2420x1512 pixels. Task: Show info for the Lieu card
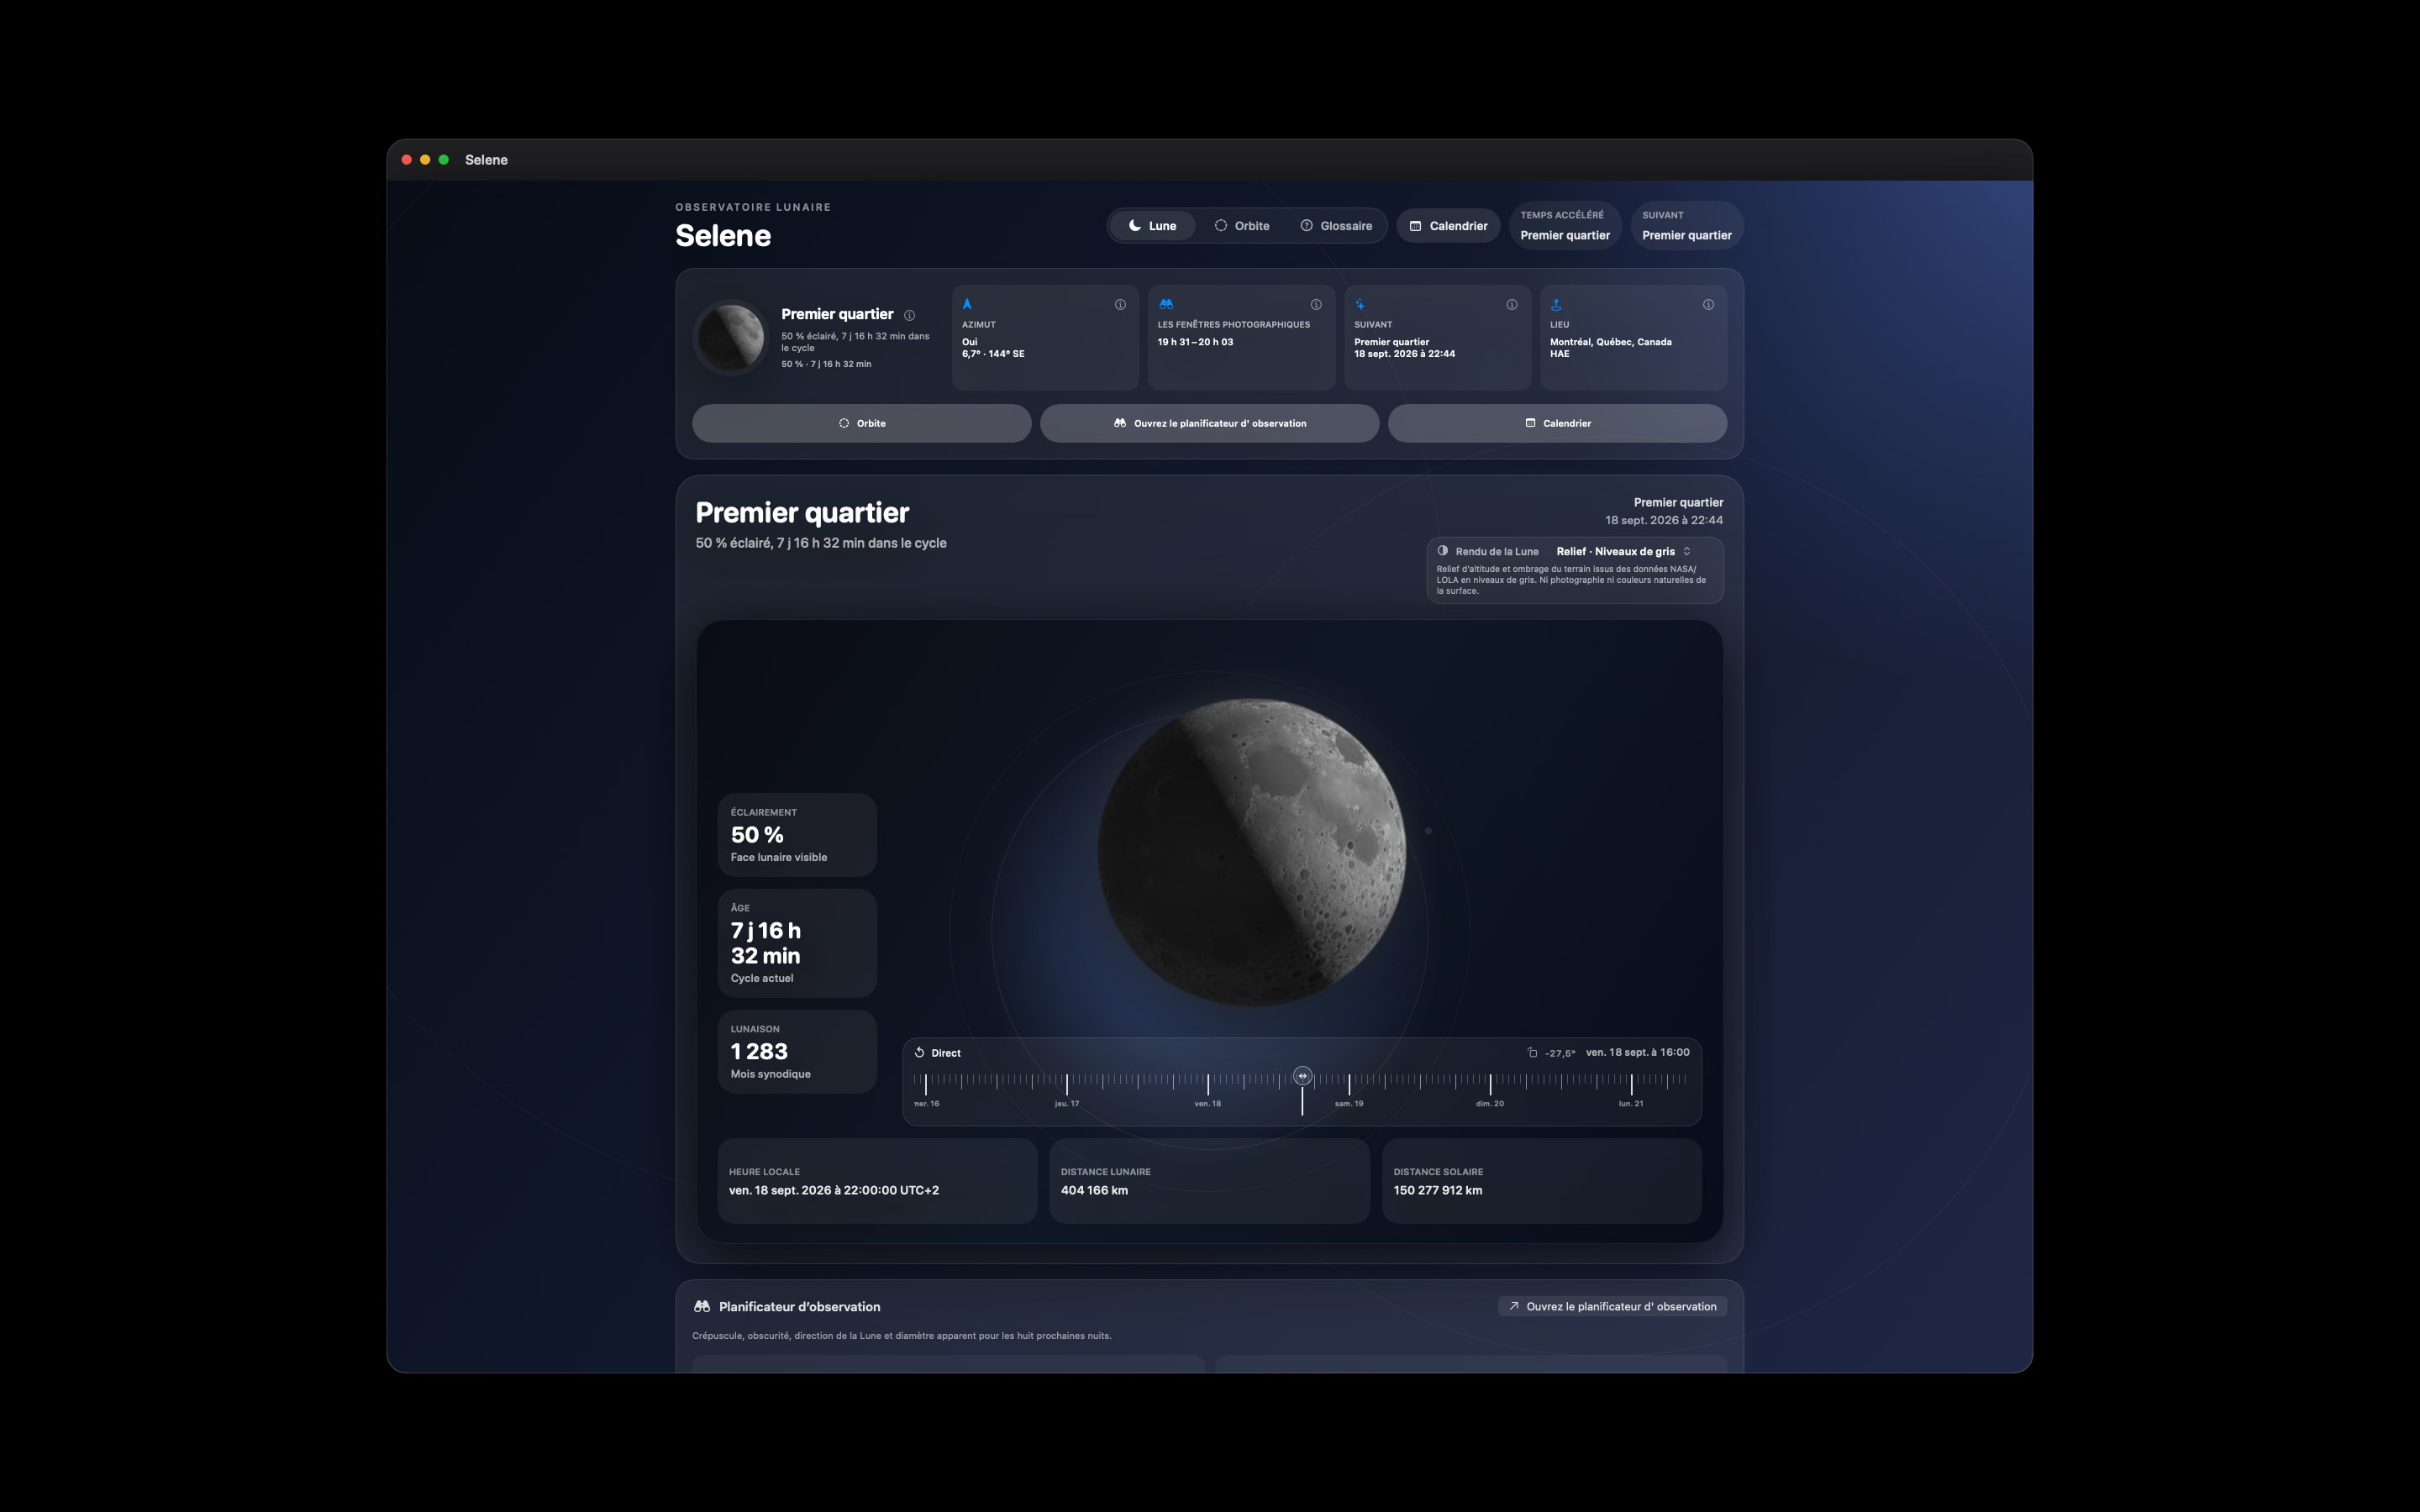1708,305
